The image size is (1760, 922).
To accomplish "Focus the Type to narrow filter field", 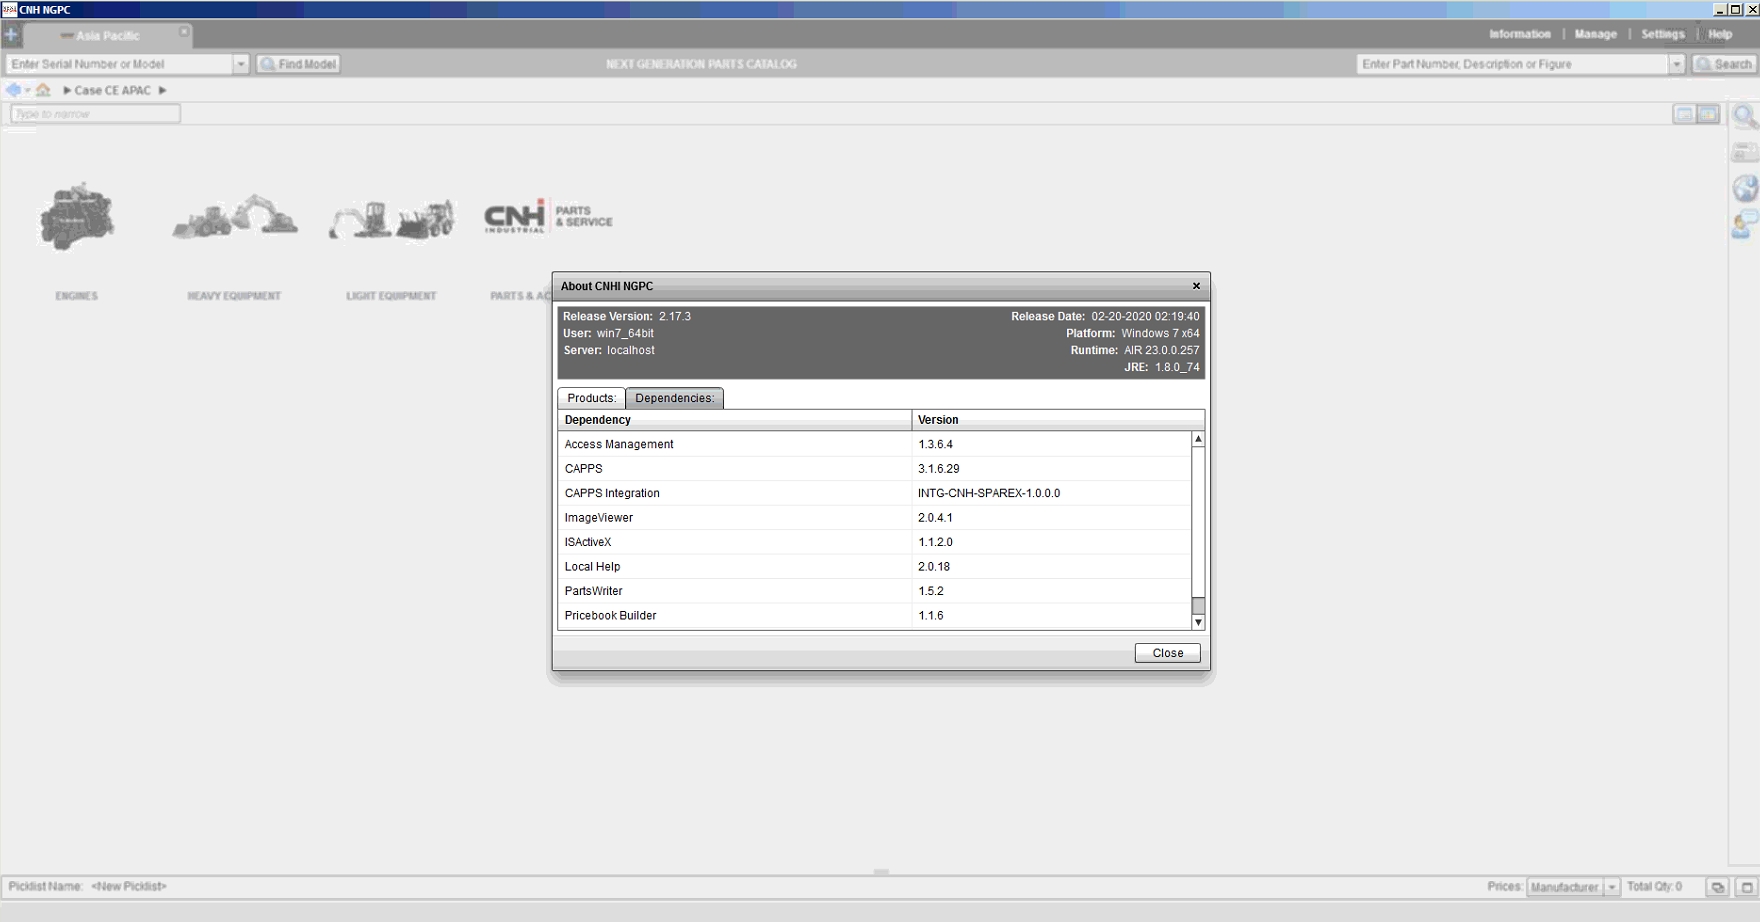I will pos(95,114).
